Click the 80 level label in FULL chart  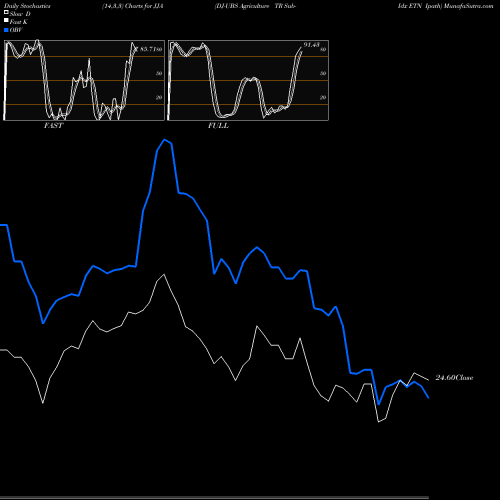[x=323, y=49]
